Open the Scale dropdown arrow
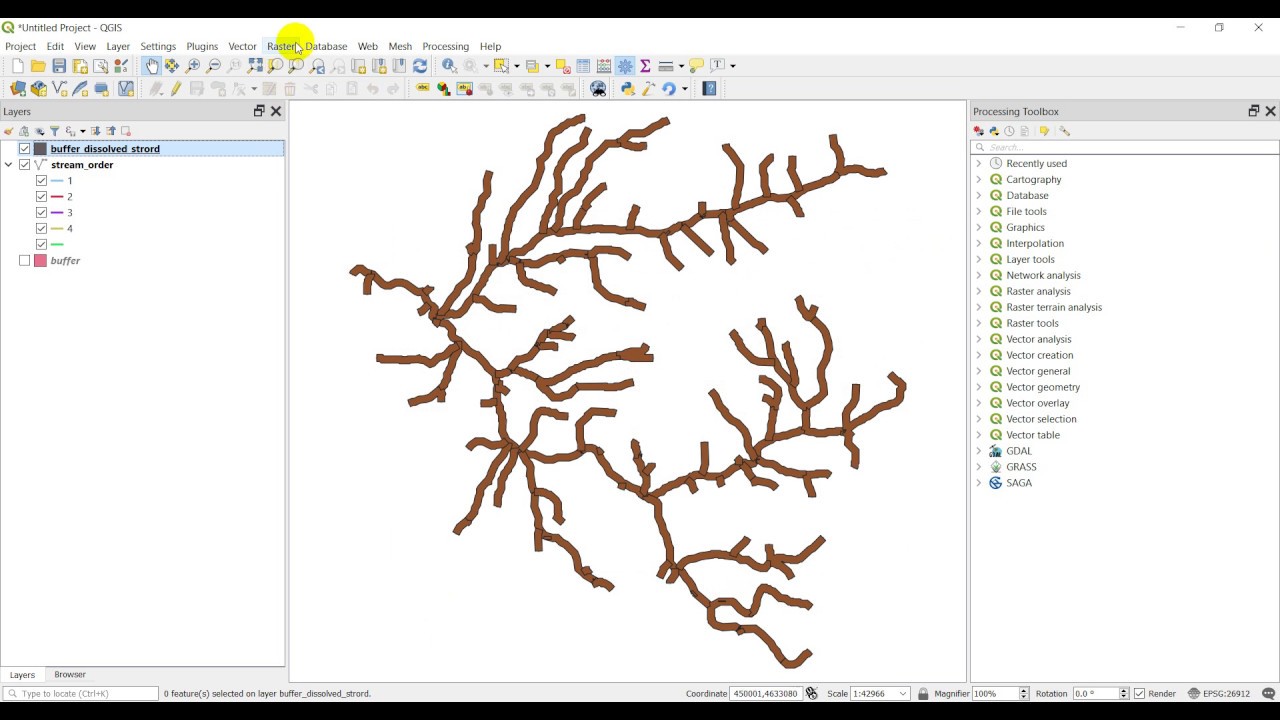 coord(903,693)
